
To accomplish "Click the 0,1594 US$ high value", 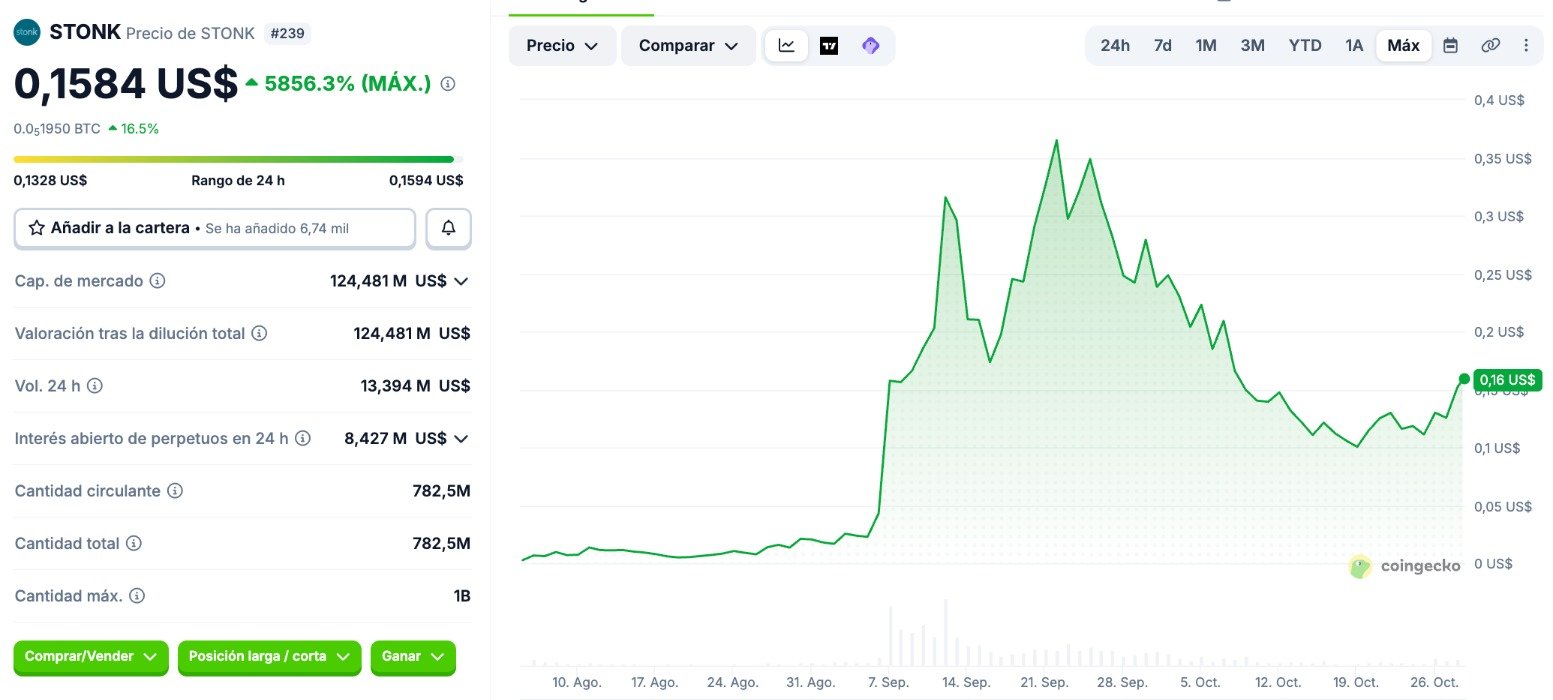I will [426, 181].
